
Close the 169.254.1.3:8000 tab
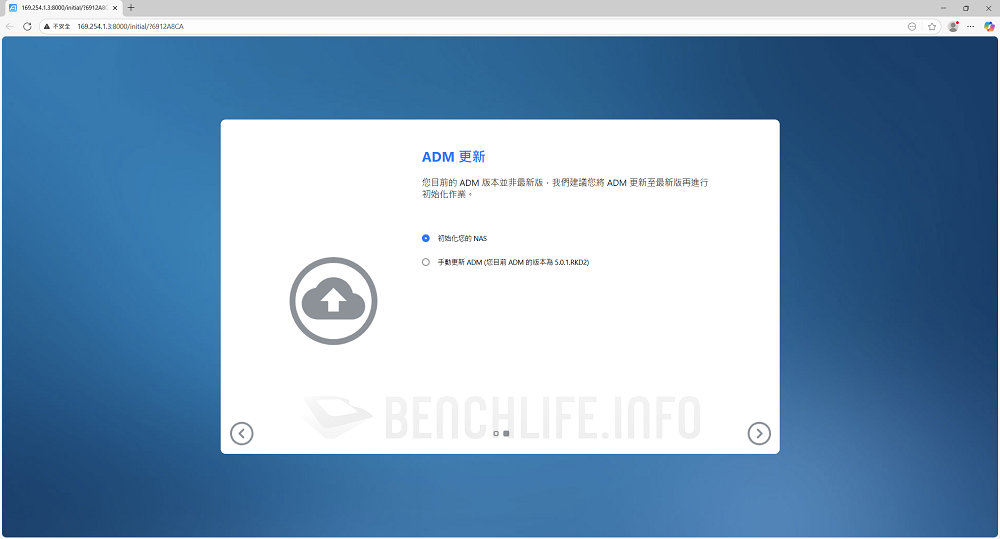click(x=116, y=7)
